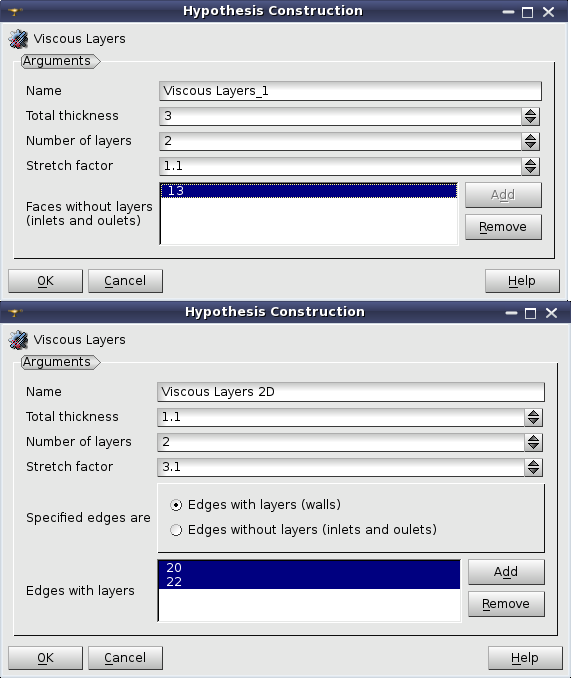
Task: Select Edges with layers (walls) radio option
Action: pyautogui.click(x=255, y=505)
